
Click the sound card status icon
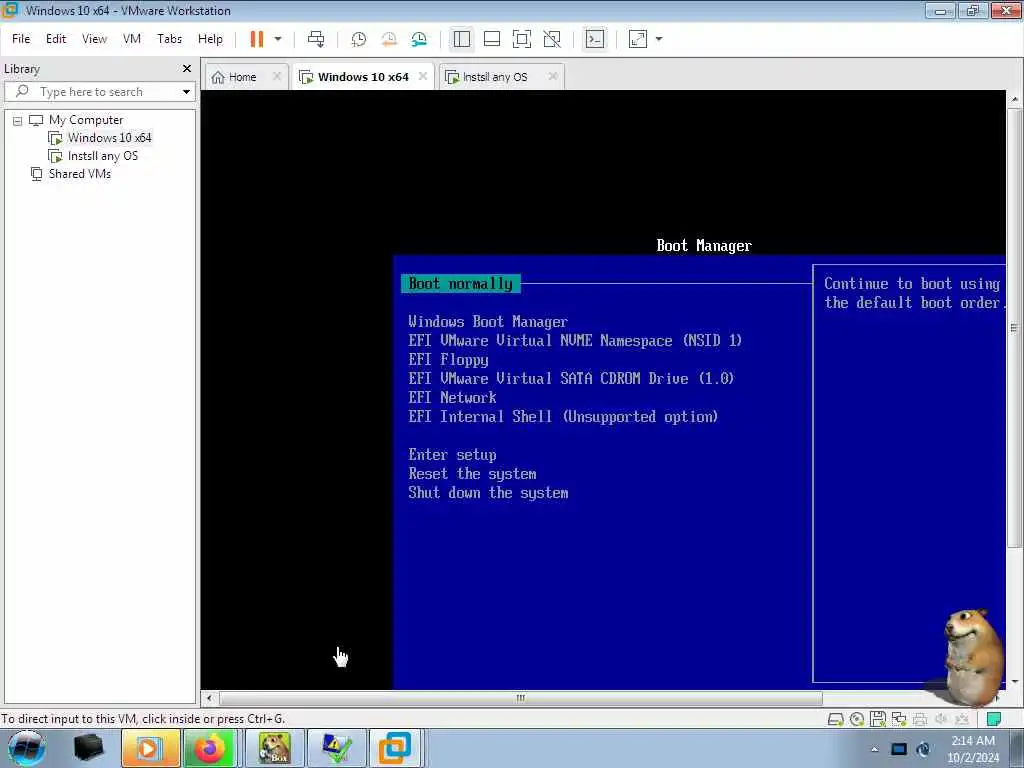coord(941,720)
